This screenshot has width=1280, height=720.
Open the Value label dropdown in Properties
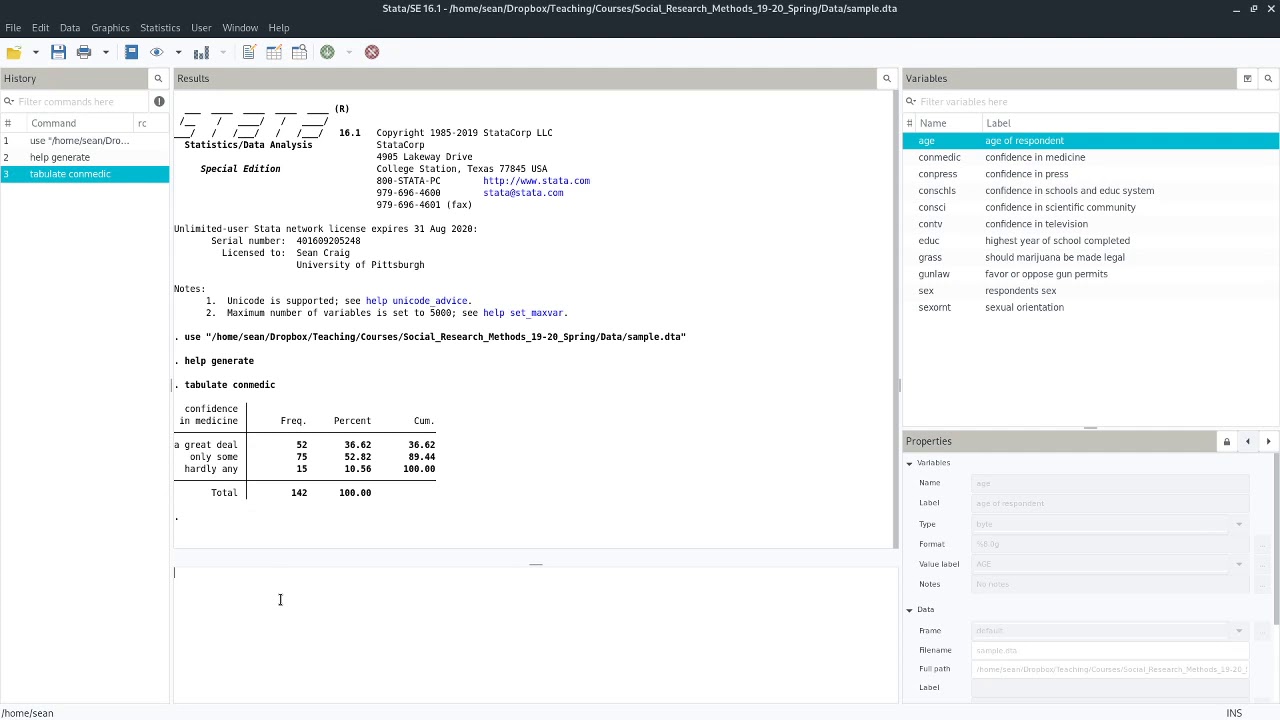(x=1238, y=564)
